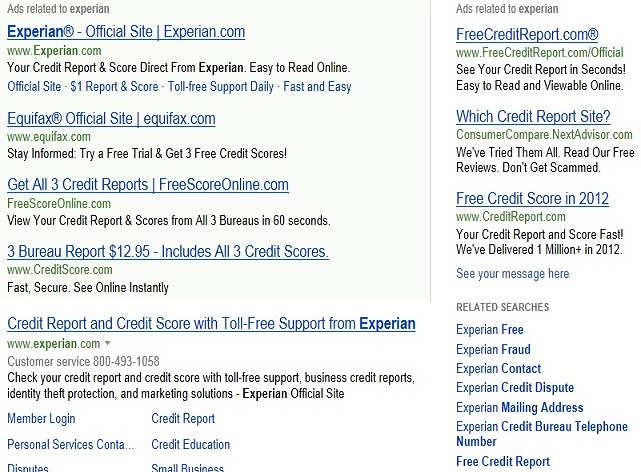Follow the 'Toll-free Support Daily' sitelink
Image resolution: width=641 pixels, height=472 pixels.
[221, 87]
